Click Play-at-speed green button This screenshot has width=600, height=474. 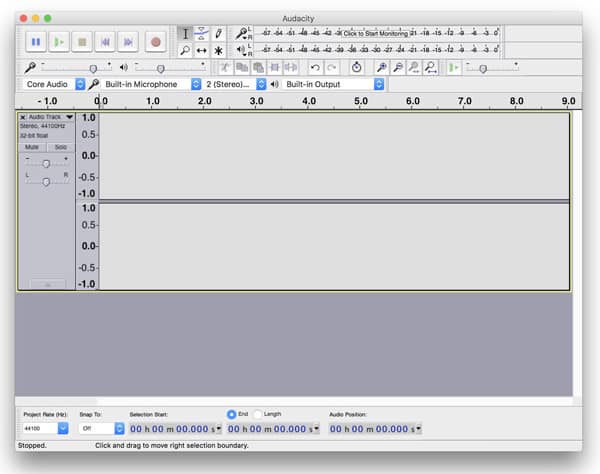(454, 67)
